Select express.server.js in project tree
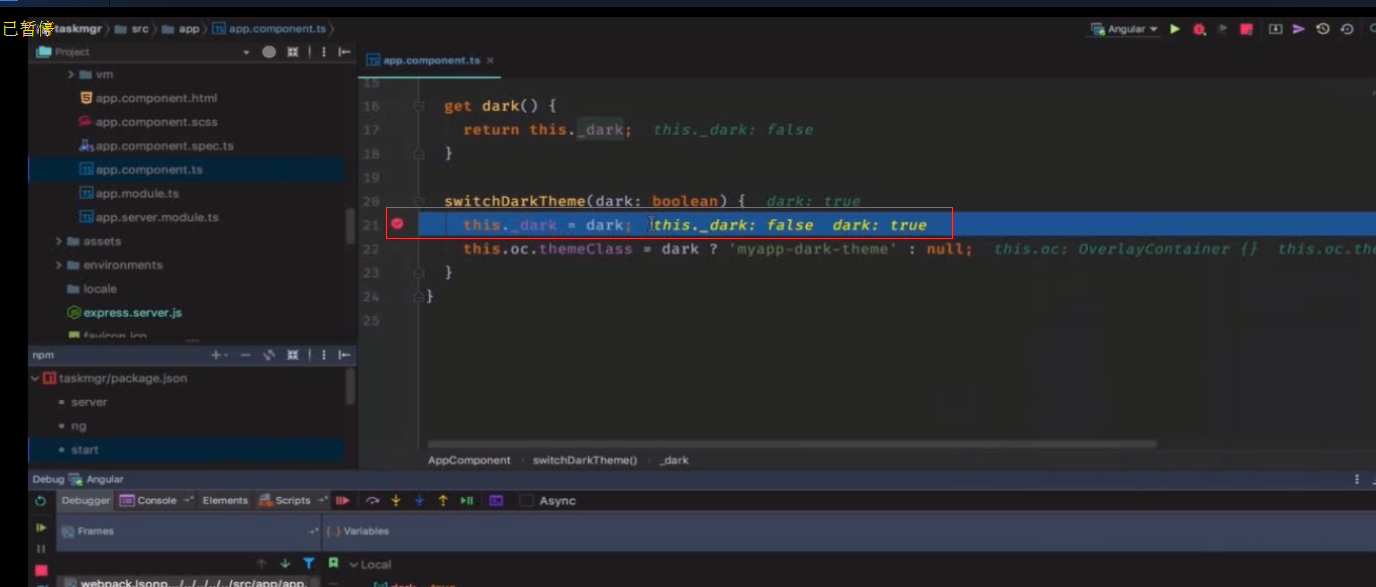 click(124, 313)
